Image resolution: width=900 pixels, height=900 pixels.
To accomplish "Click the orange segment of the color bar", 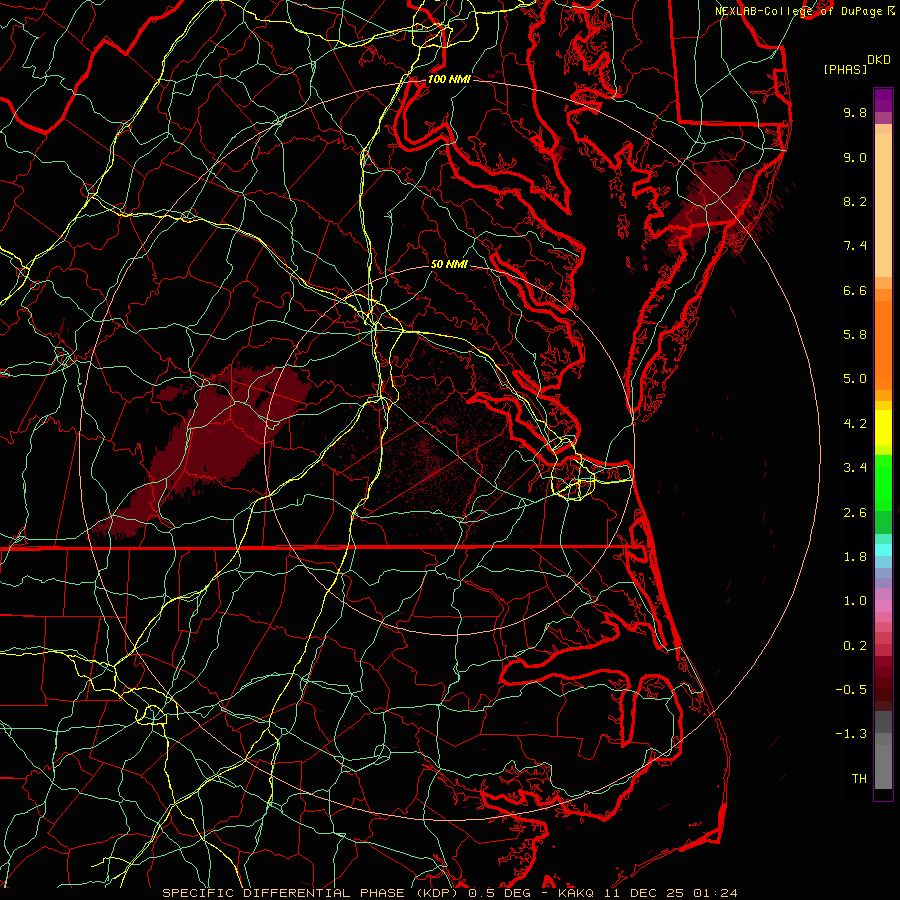I will tap(883, 345).
